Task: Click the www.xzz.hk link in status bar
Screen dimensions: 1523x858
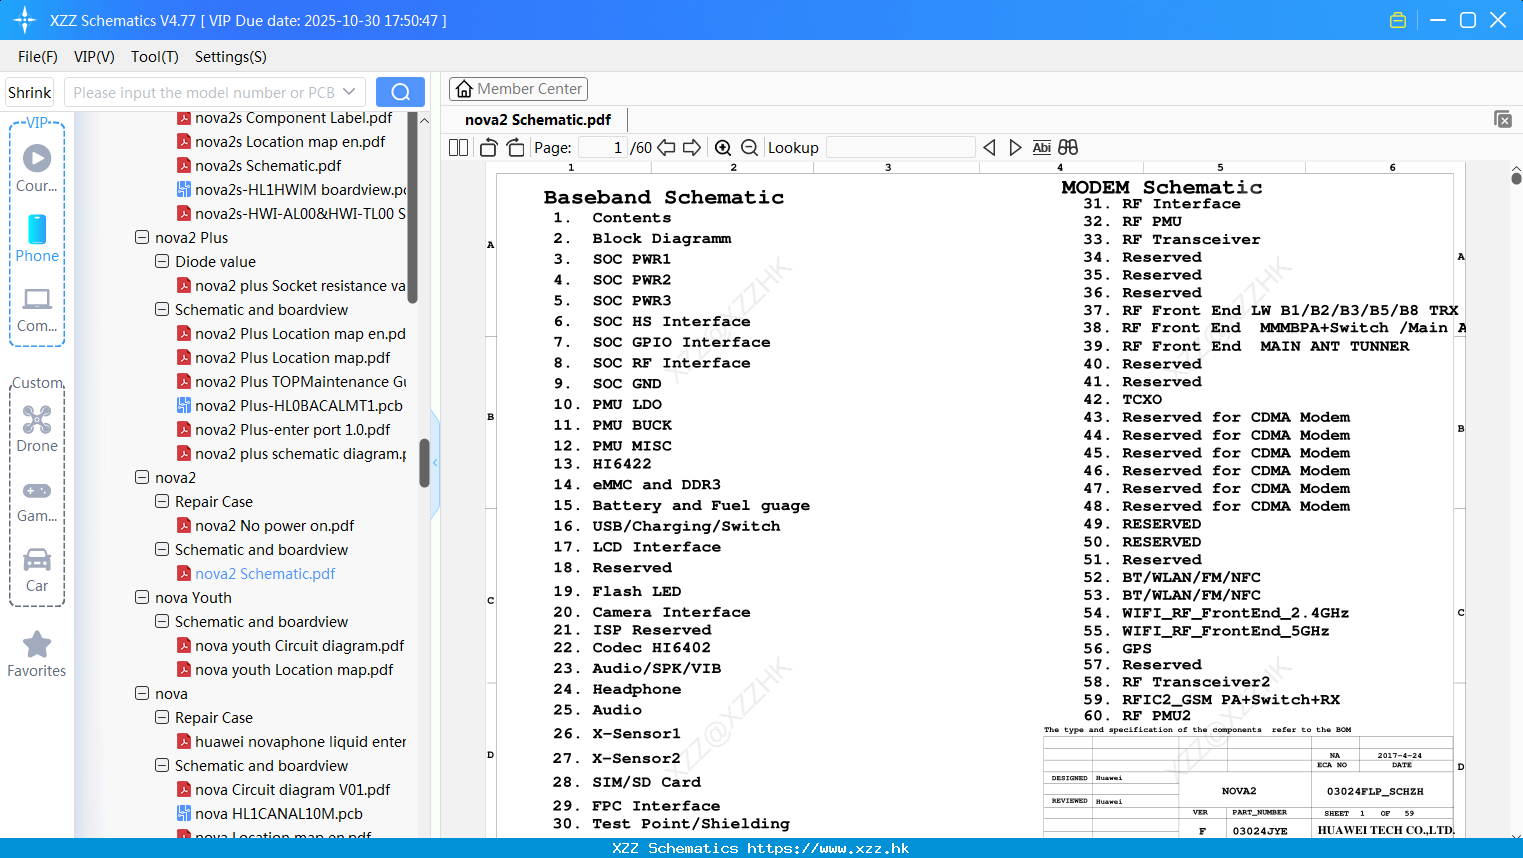Action: [x=827, y=848]
